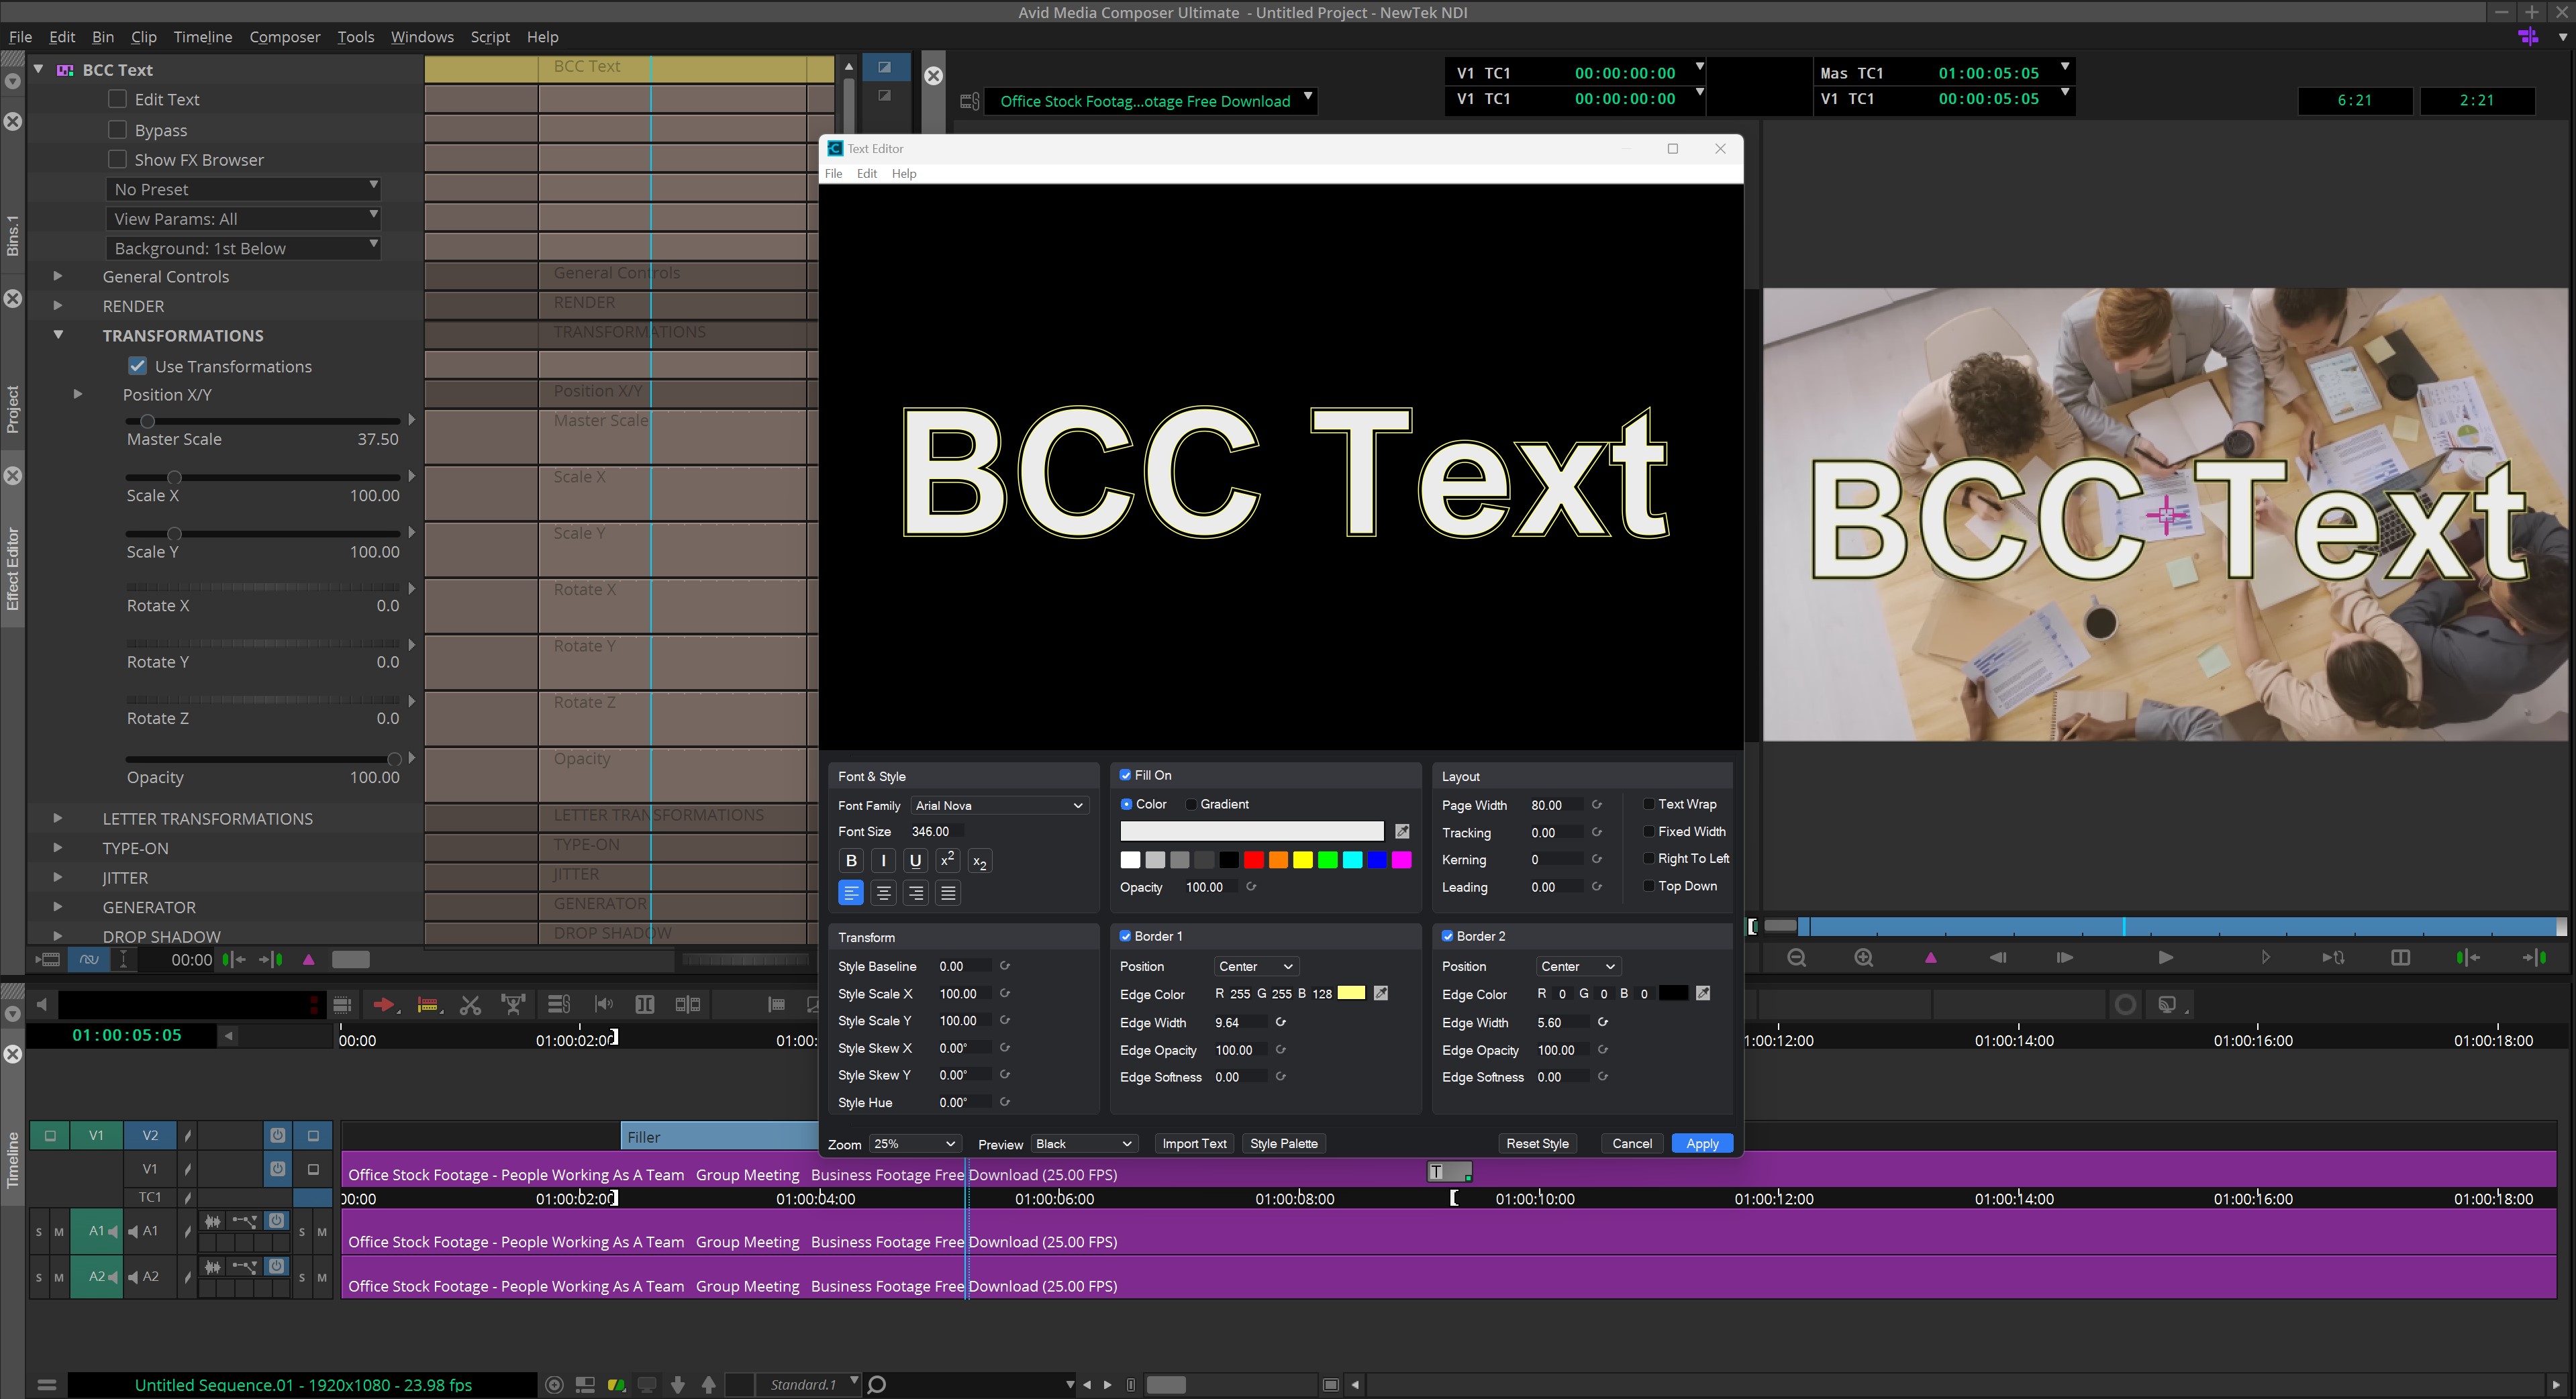Open Text Editor Help menu

tap(904, 173)
